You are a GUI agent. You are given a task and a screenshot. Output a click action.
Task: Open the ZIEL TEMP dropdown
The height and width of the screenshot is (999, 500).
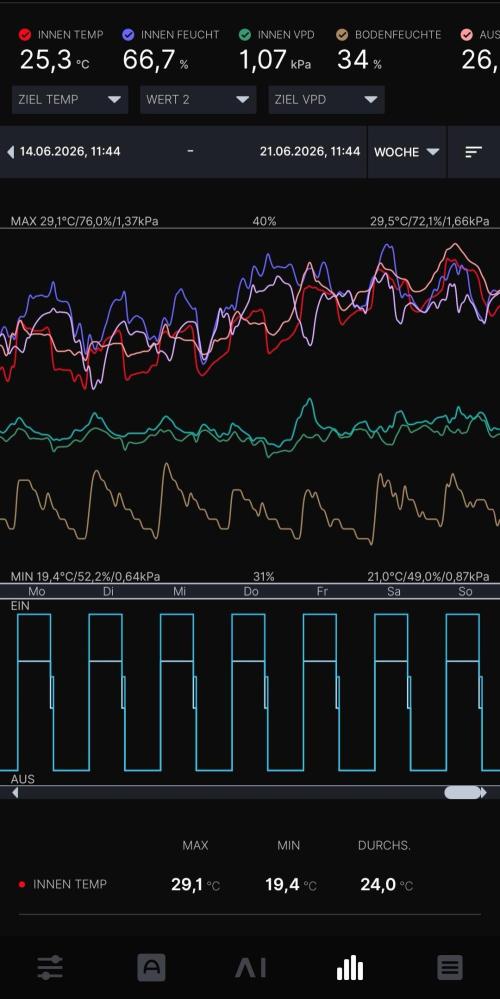point(69,99)
